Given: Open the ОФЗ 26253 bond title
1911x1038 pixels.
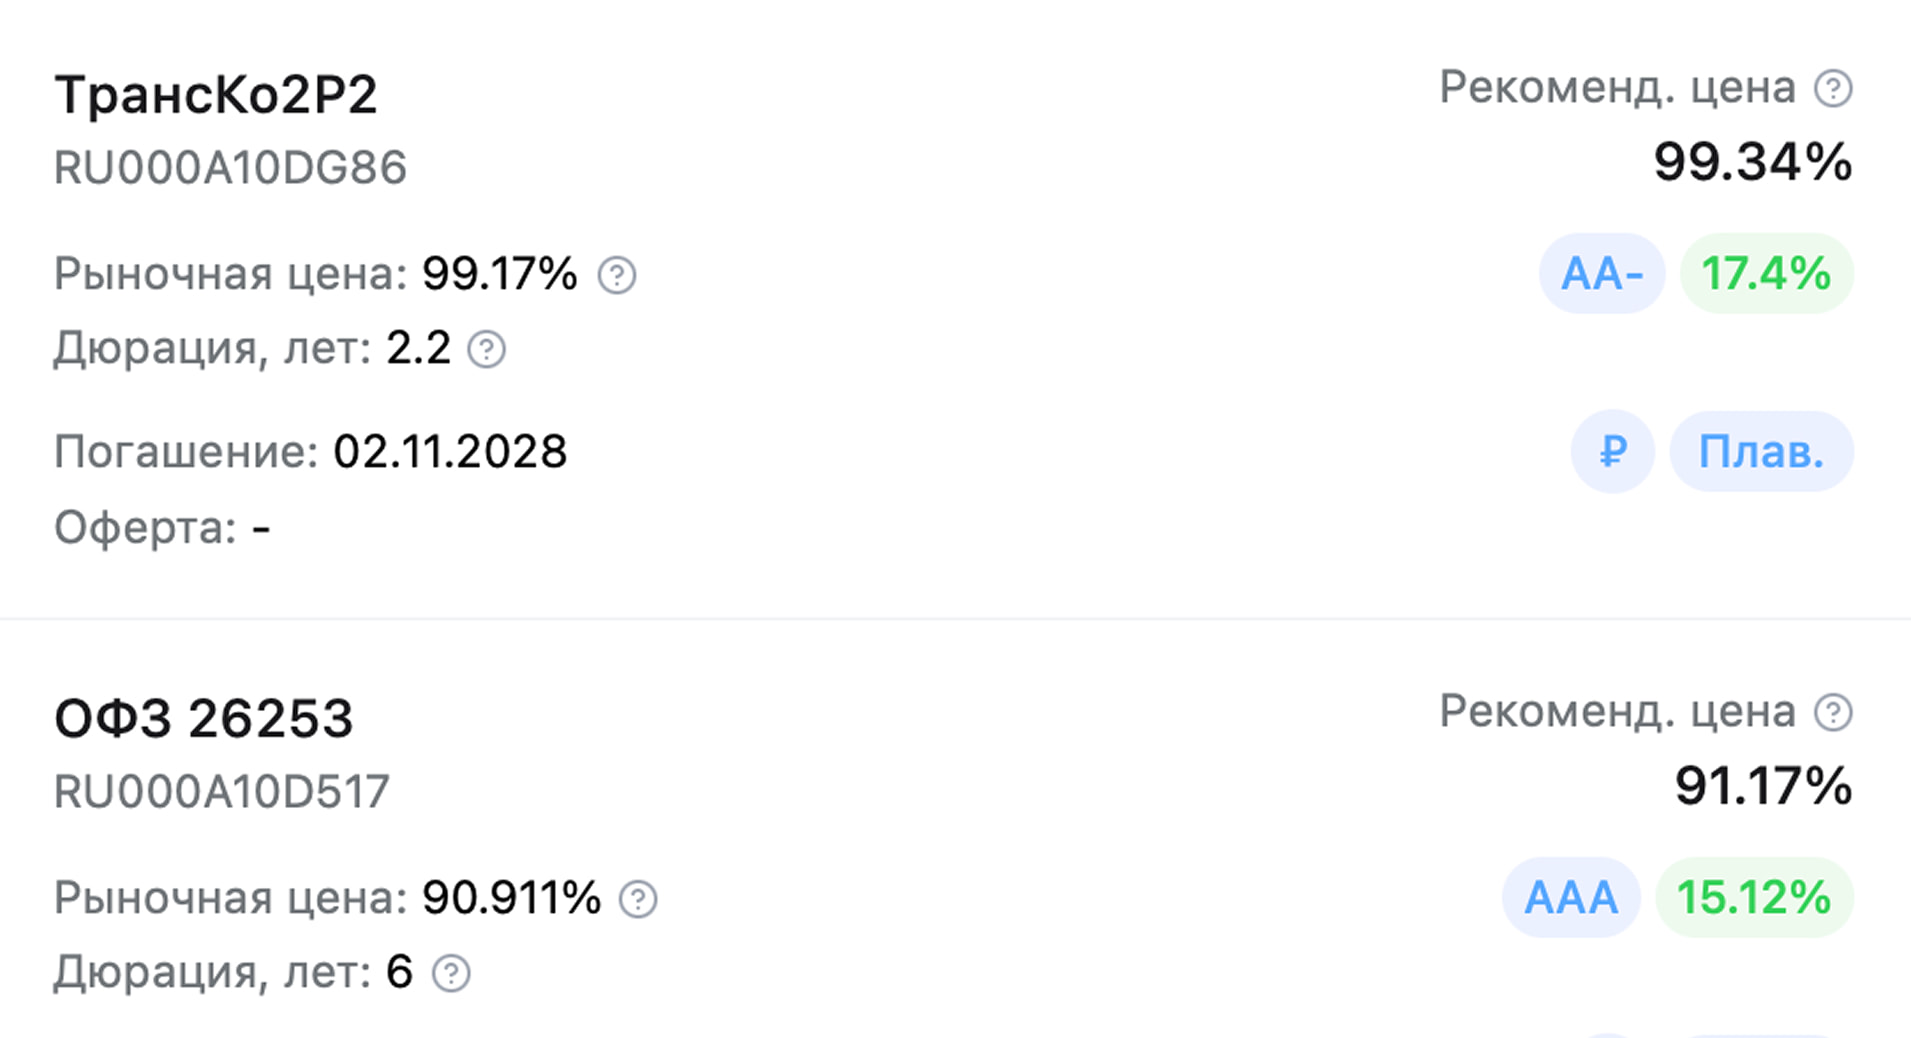Looking at the screenshot, I should point(204,719).
